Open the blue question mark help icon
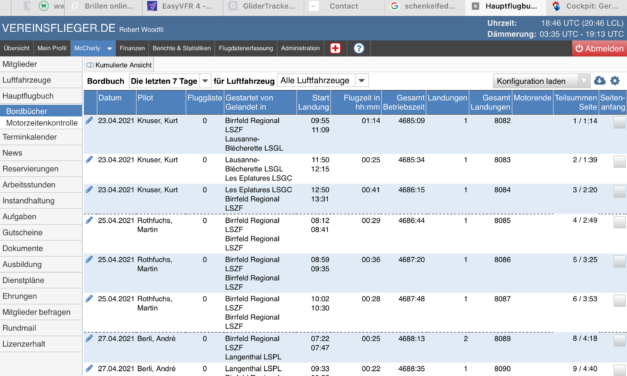 point(359,48)
